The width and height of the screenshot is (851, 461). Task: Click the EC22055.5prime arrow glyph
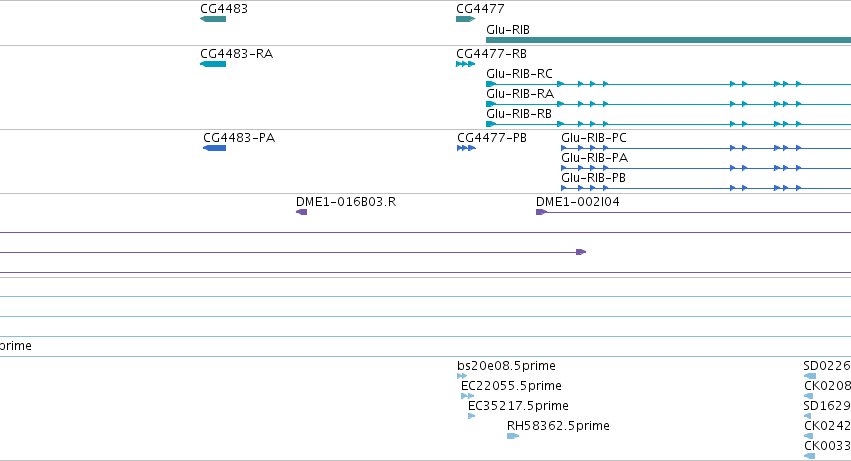[467, 396]
